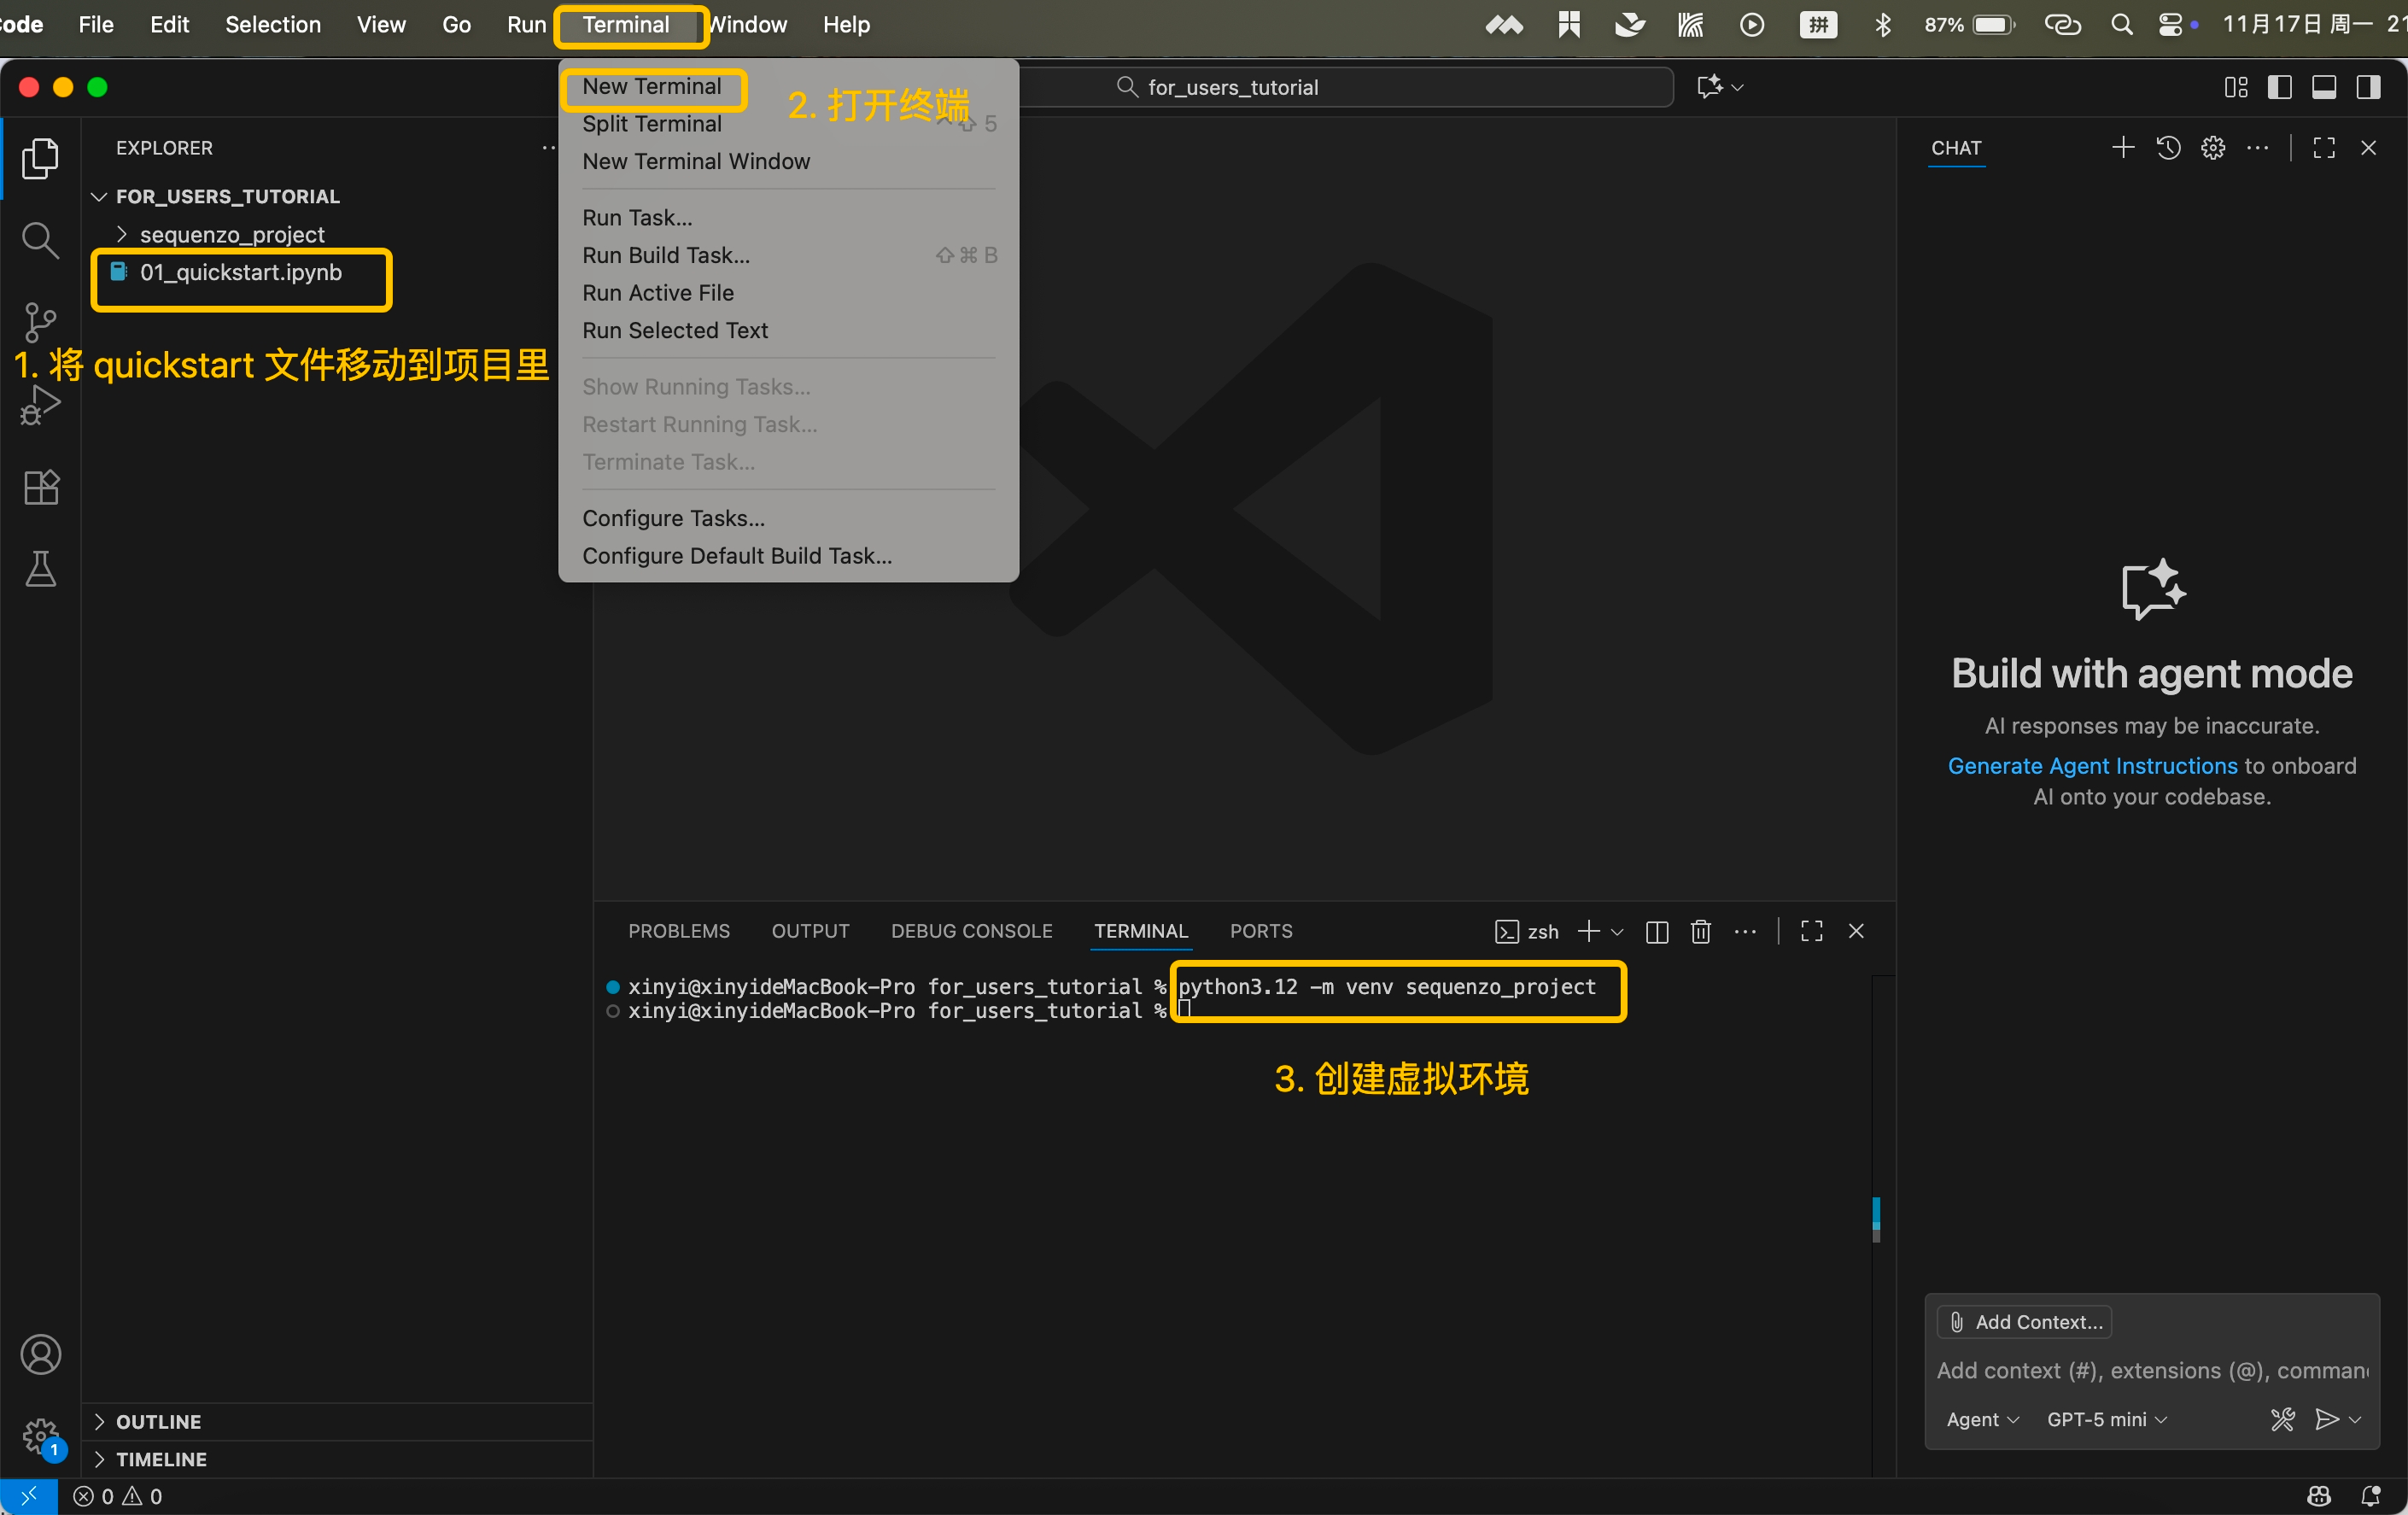Open chat history clock icon
The image size is (2408, 1515).
pyautogui.click(x=2168, y=148)
